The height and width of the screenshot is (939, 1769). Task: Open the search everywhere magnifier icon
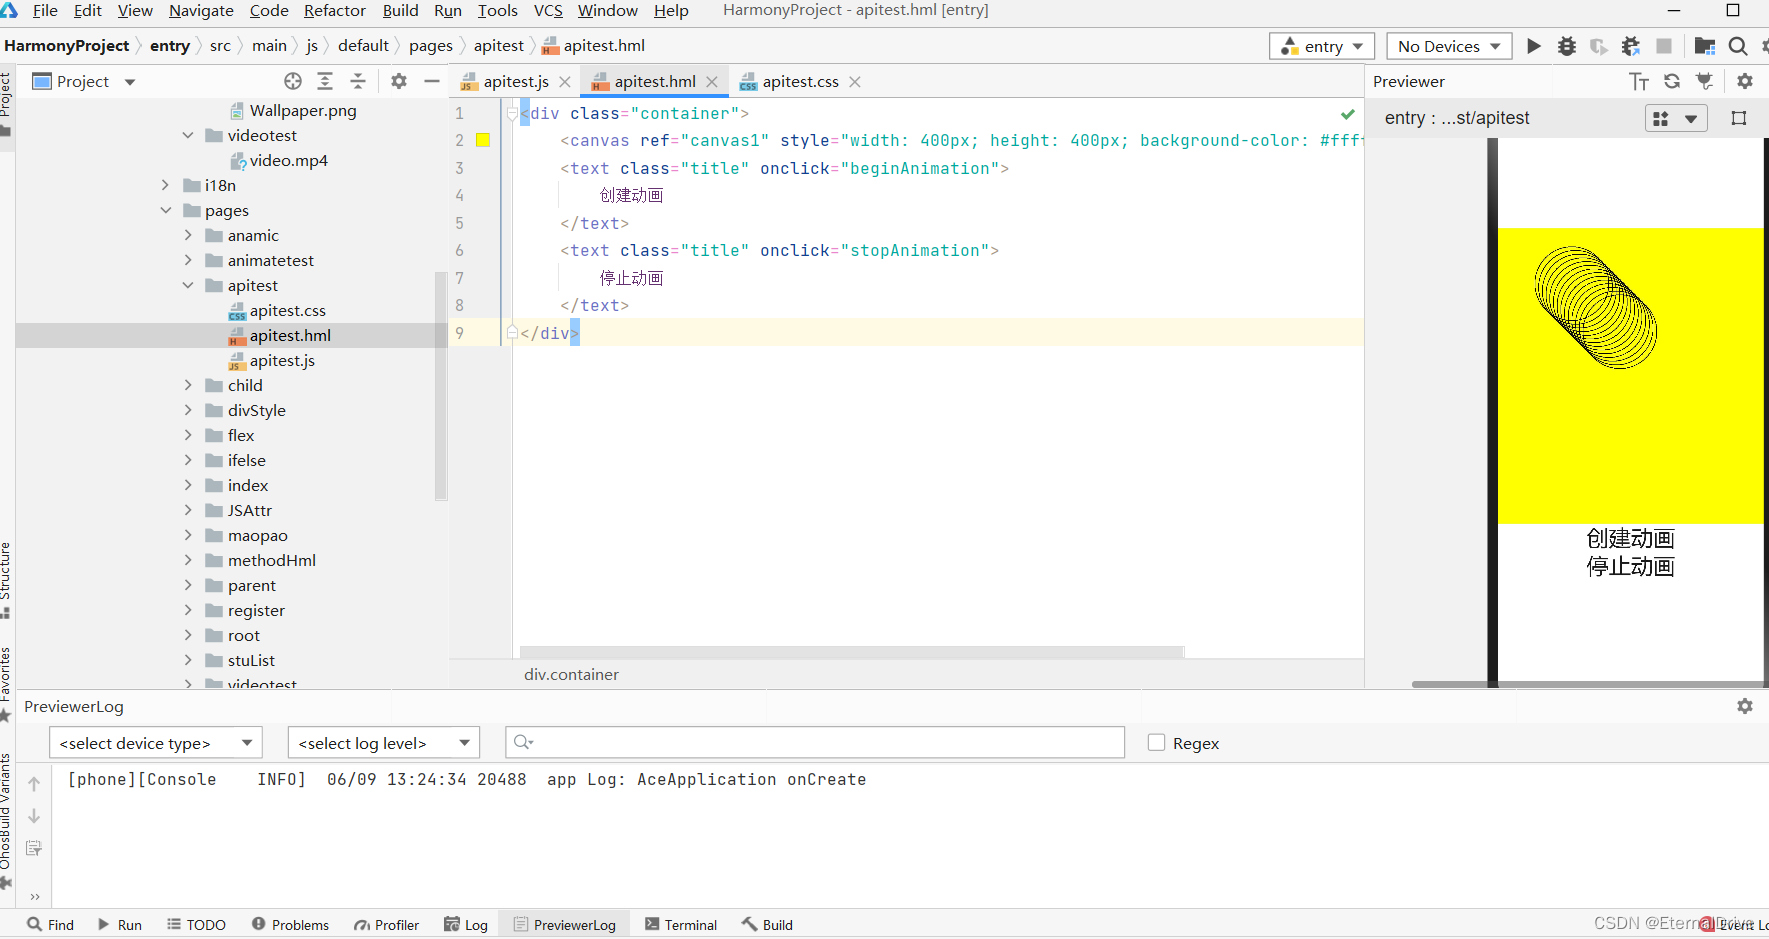(x=1738, y=46)
